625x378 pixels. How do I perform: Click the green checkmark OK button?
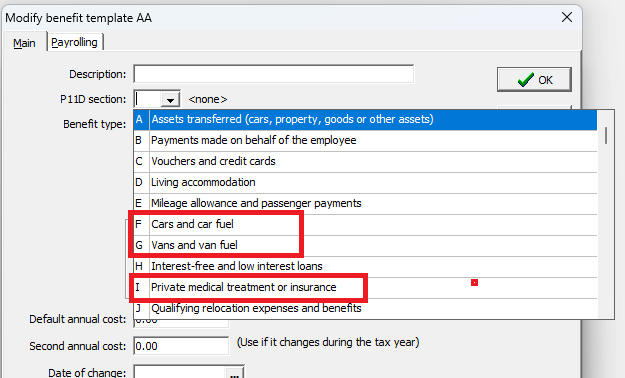pyautogui.click(x=534, y=80)
